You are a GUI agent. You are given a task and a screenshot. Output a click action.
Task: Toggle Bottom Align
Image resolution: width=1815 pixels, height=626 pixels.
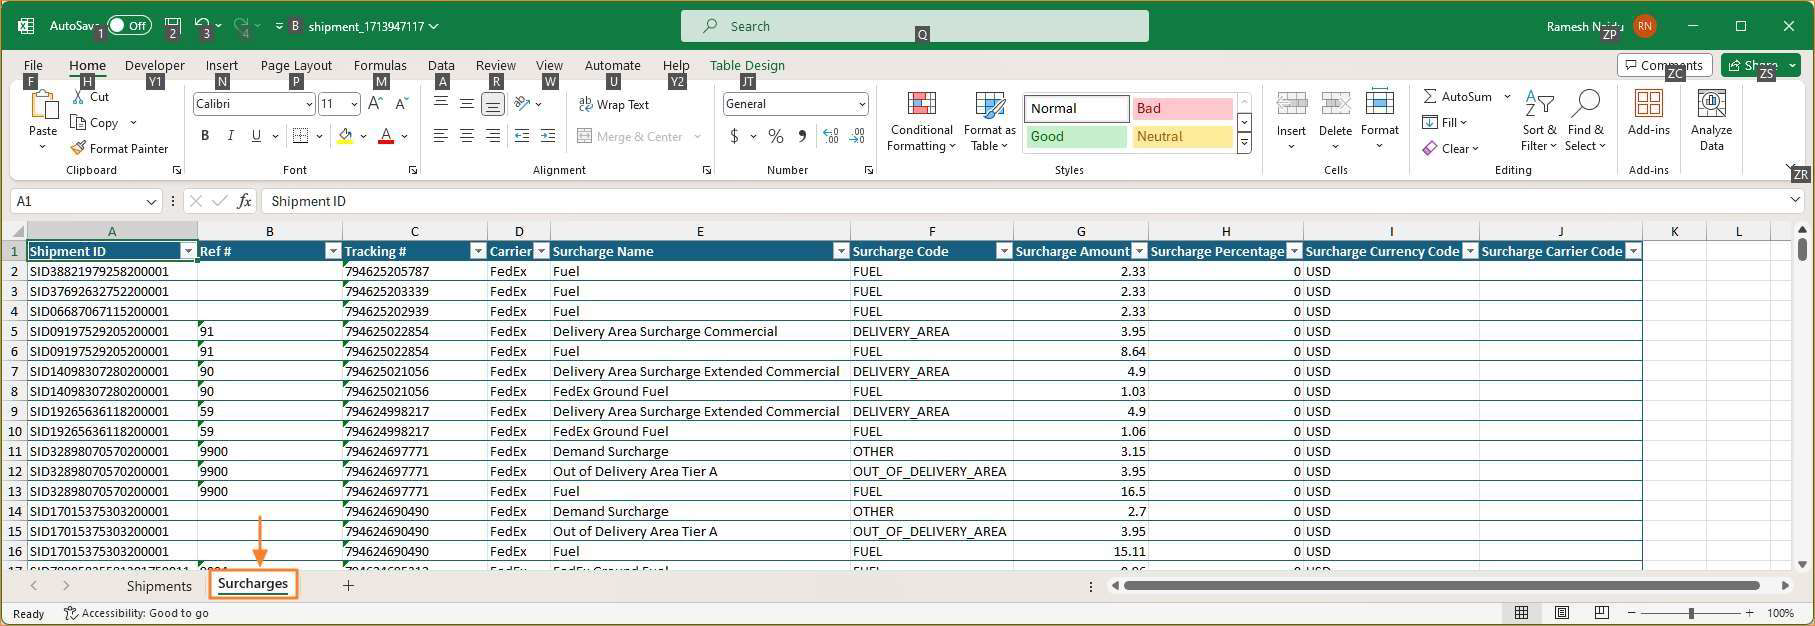tap(492, 104)
